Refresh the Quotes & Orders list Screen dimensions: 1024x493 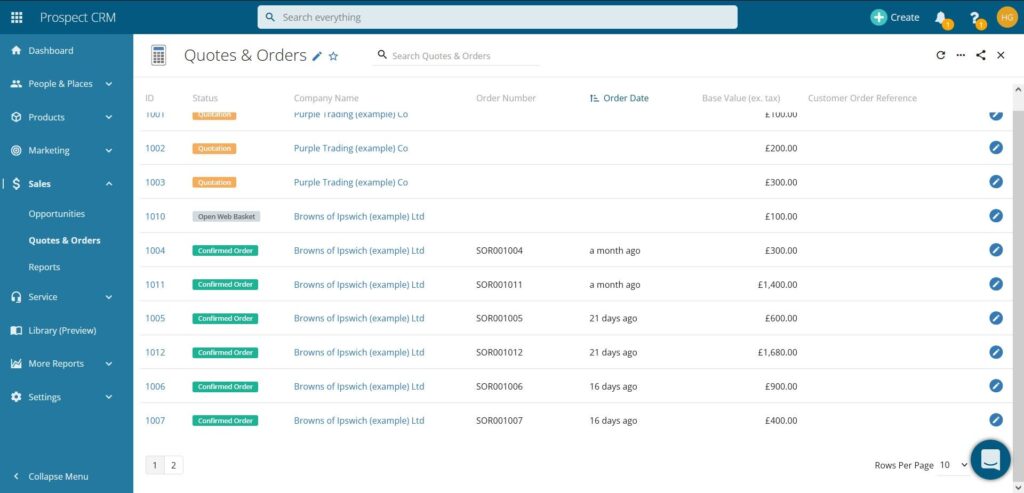[940, 56]
